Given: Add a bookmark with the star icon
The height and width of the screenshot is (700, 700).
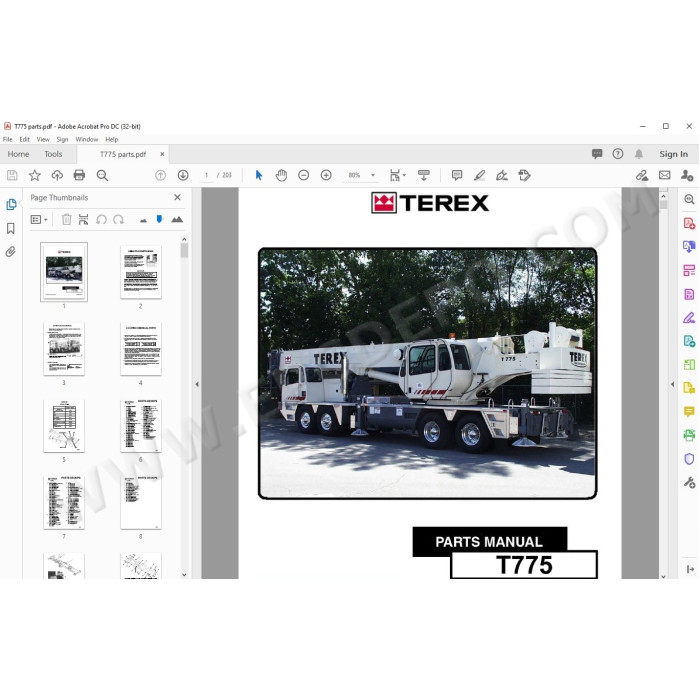Looking at the screenshot, I should tap(34, 175).
